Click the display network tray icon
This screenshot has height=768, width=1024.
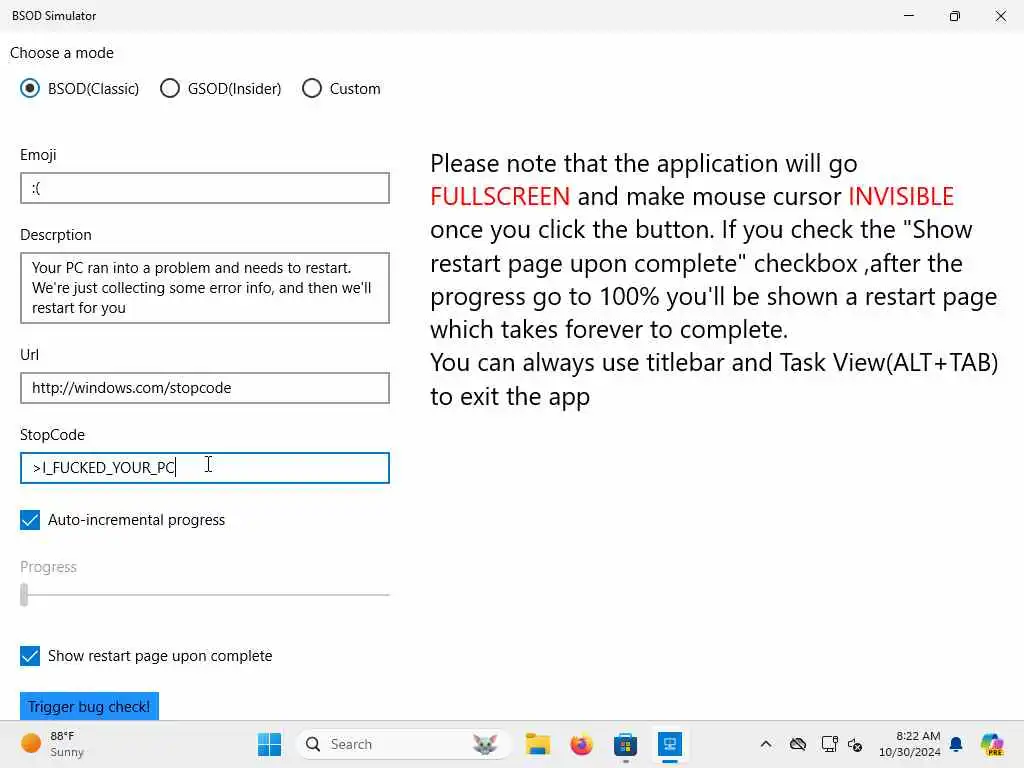pos(829,744)
